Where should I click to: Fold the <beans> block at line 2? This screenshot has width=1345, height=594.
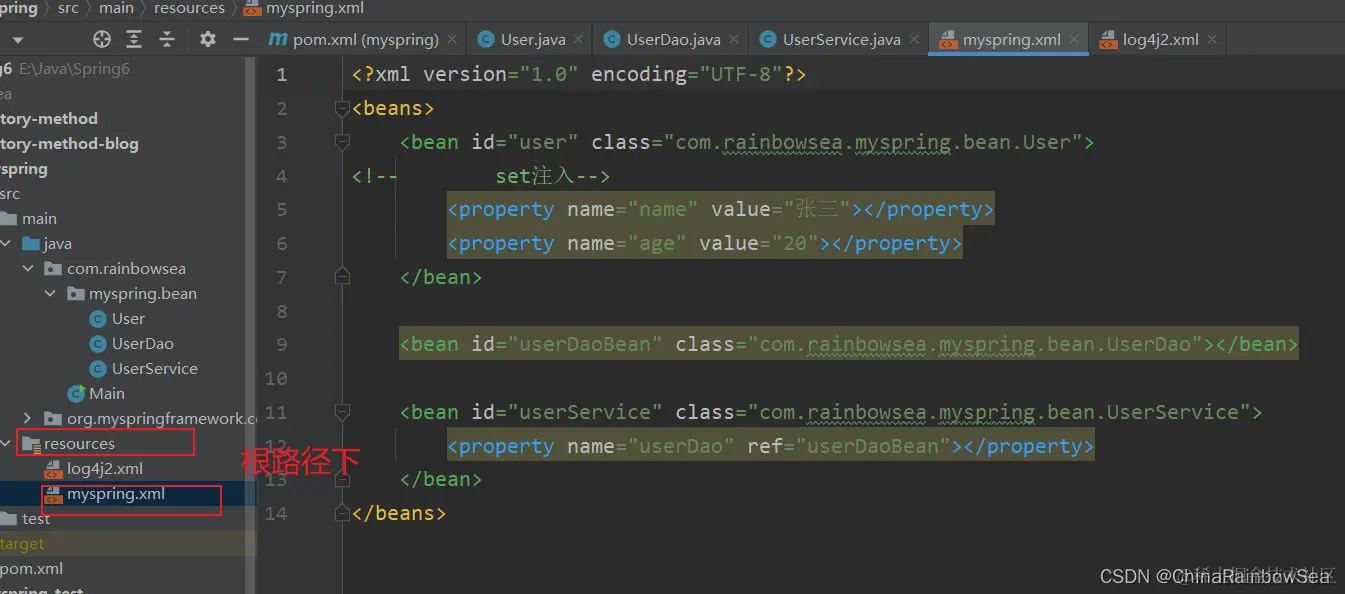click(x=343, y=108)
